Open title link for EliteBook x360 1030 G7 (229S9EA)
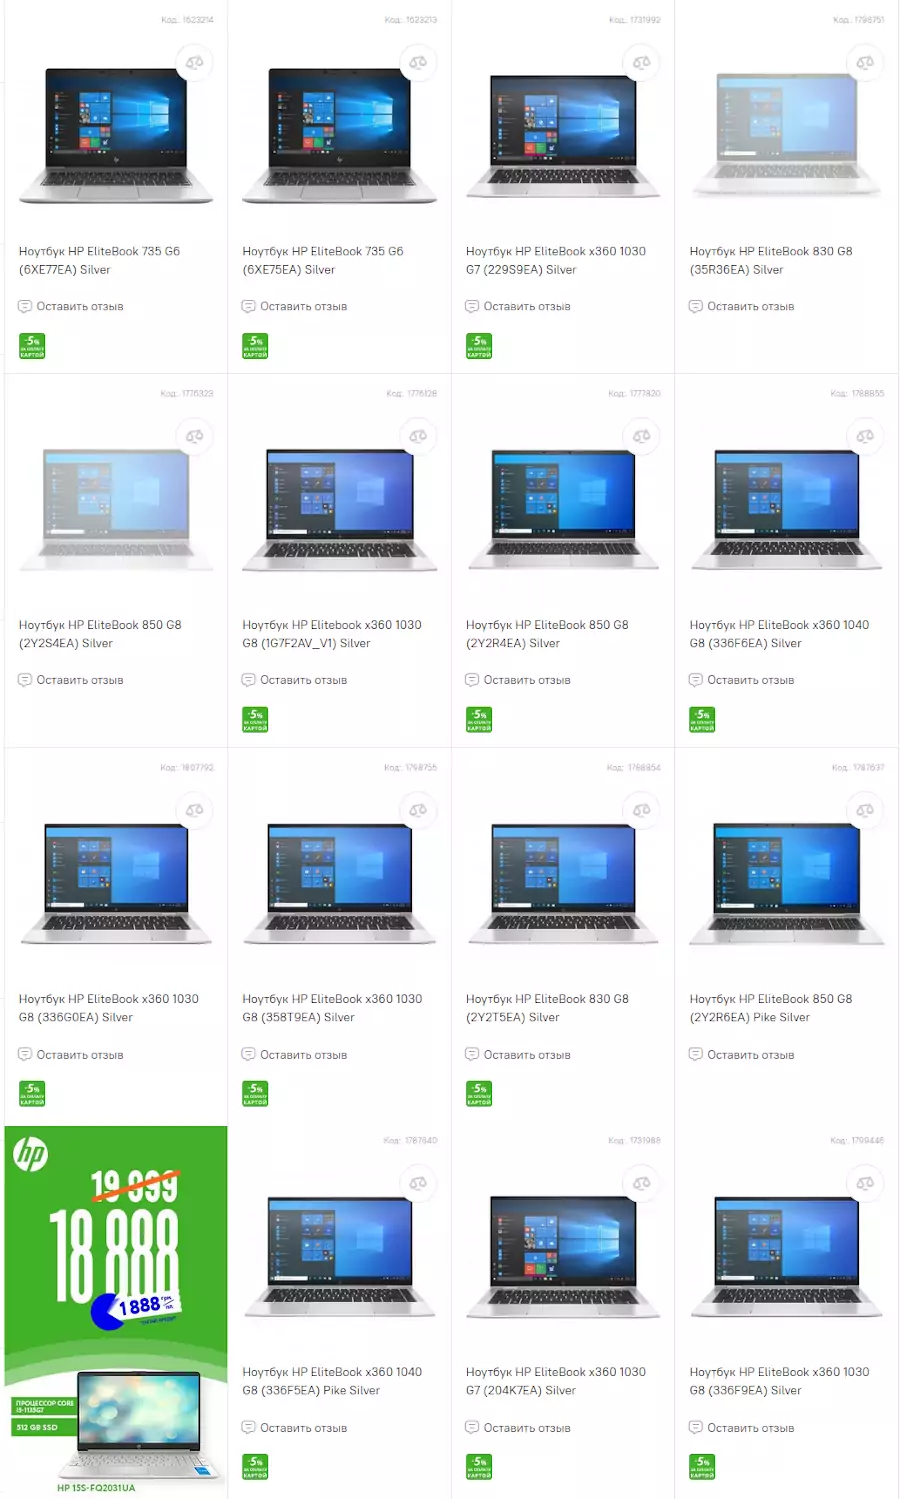The height and width of the screenshot is (1499, 900). tap(556, 261)
